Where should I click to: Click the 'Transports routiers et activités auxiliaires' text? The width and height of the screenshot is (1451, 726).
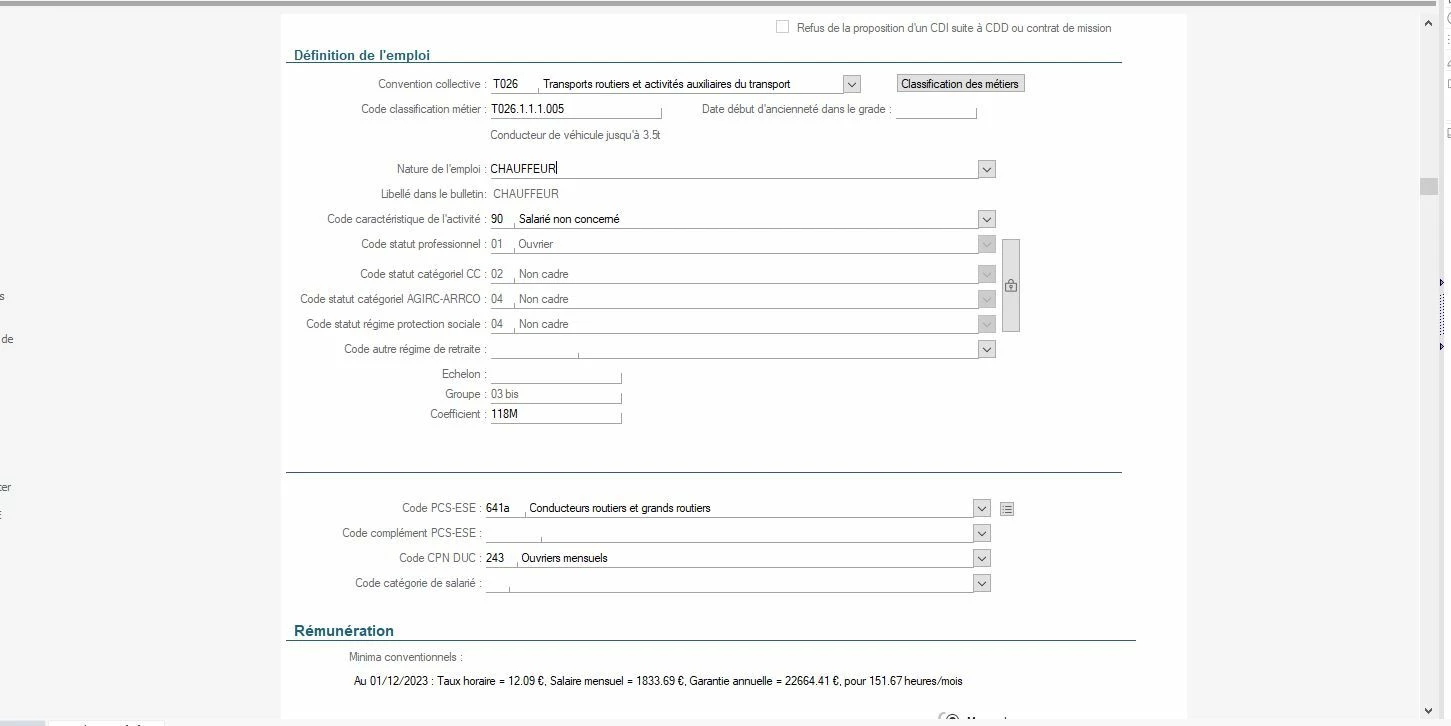[666, 84]
